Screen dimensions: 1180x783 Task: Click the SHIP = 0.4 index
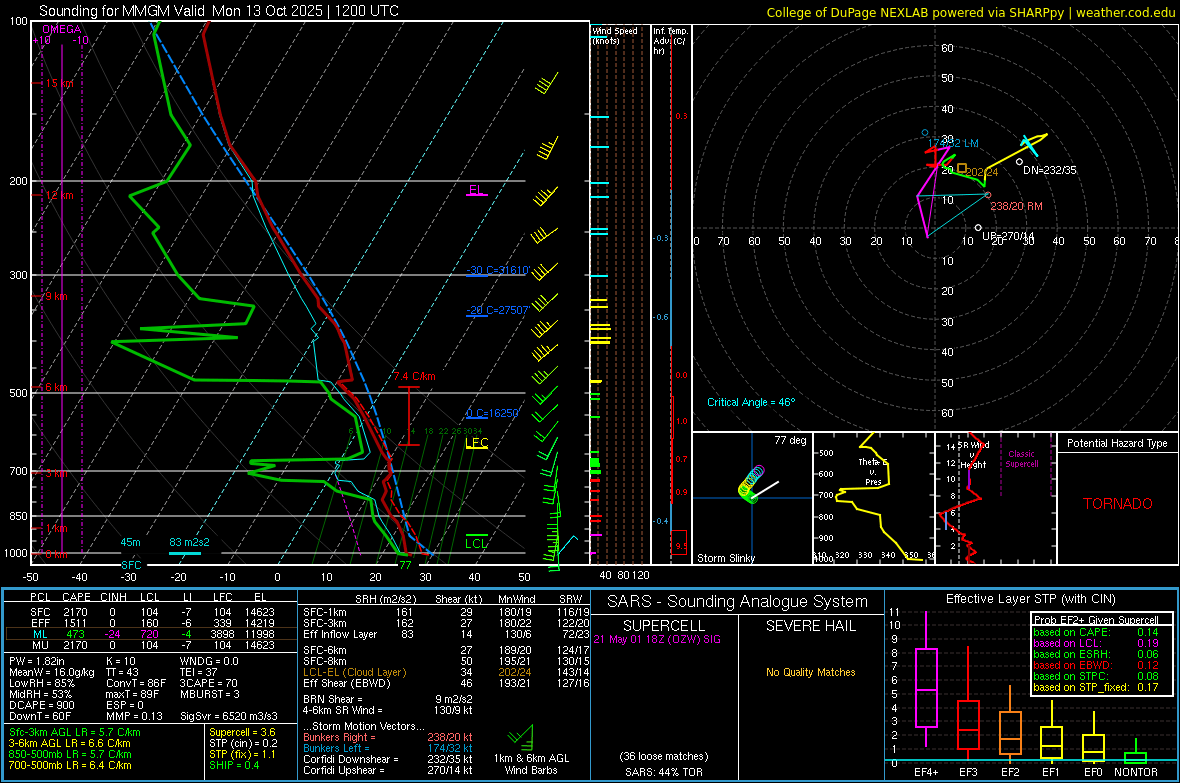click(x=233, y=765)
